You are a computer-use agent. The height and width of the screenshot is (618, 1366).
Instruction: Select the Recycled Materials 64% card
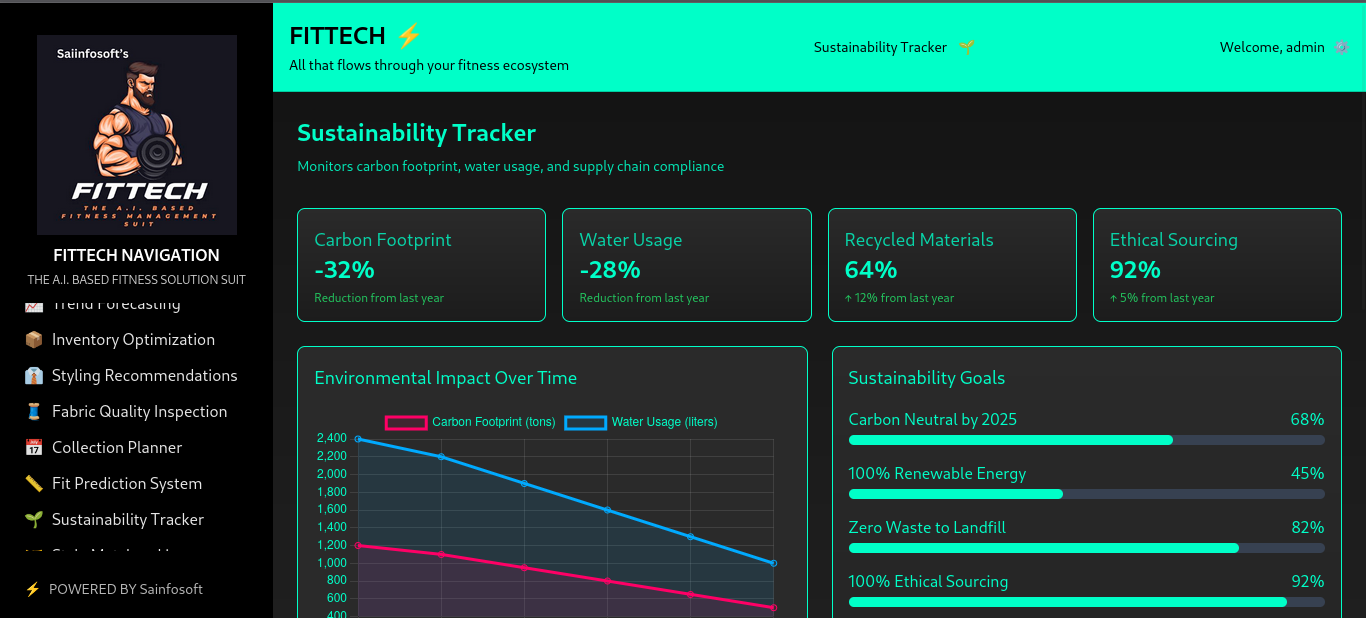pos(952,265)
